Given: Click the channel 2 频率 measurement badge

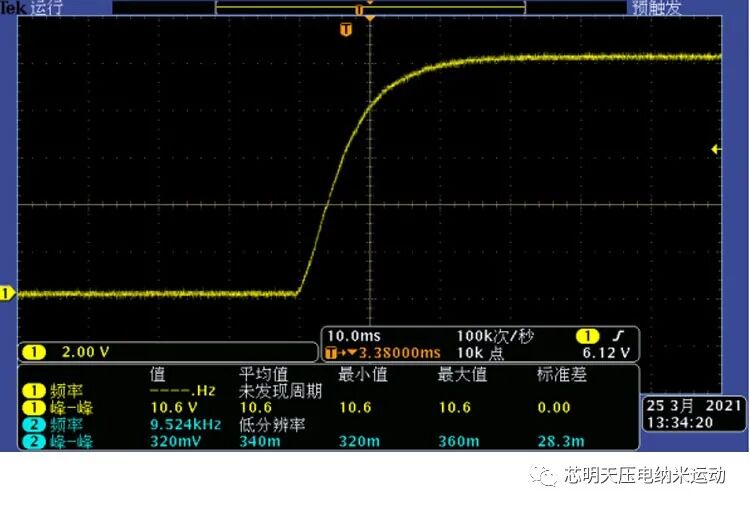Looking at the screenshot, I should click(x=33, y=424).
